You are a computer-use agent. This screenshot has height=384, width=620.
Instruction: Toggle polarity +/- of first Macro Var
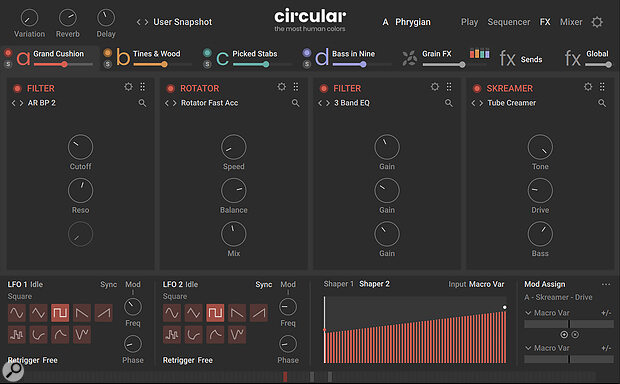click(606, 313)
